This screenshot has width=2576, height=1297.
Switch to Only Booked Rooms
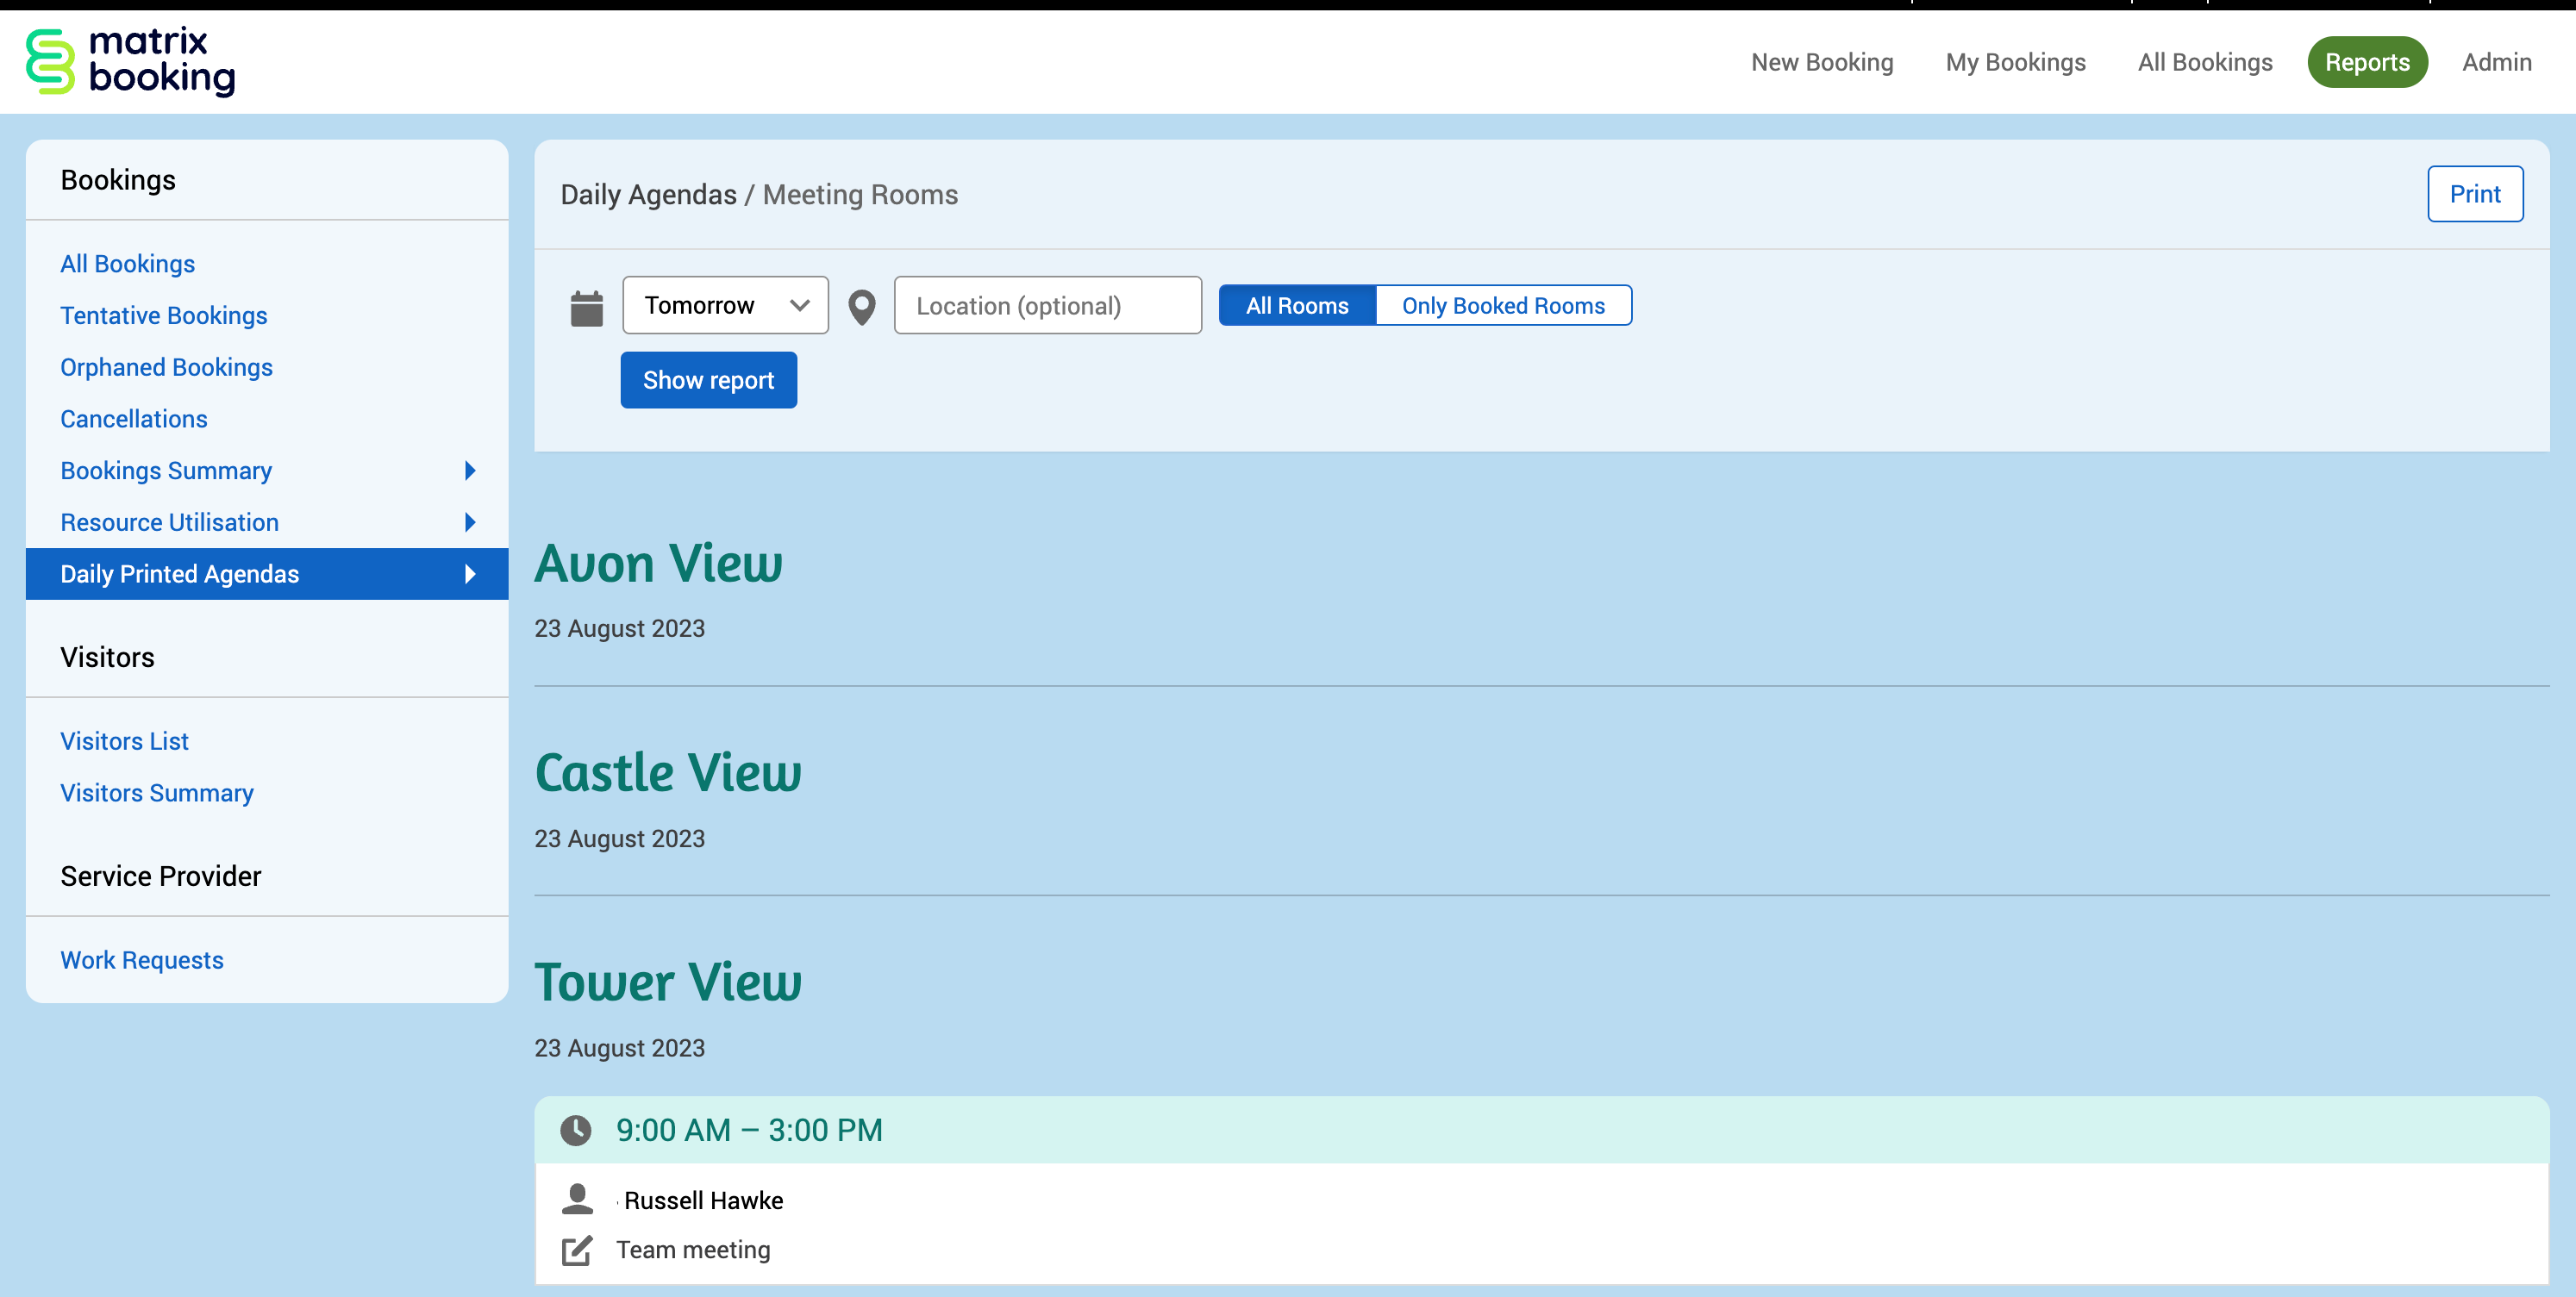coord(1502,306)
